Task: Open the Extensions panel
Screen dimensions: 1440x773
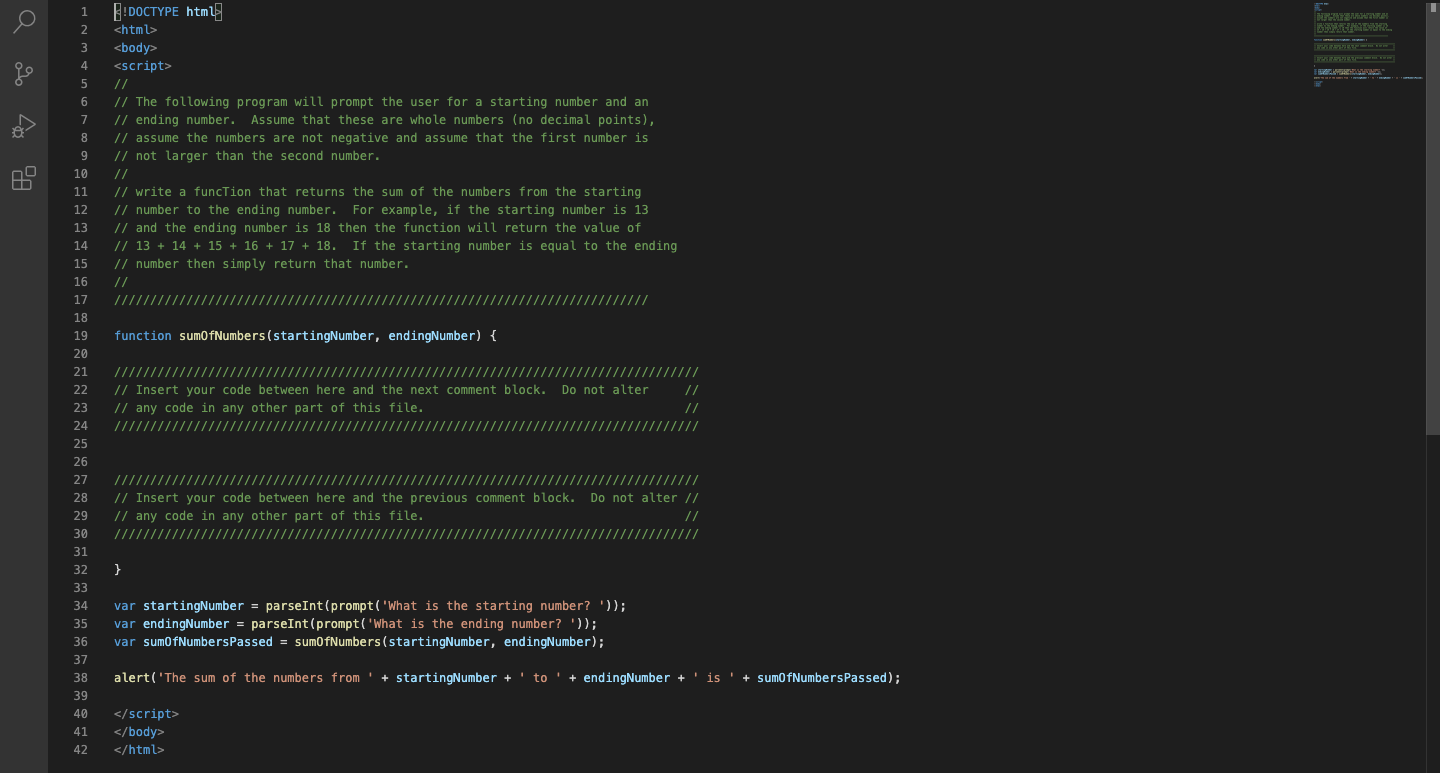Action: coord(24,177)
